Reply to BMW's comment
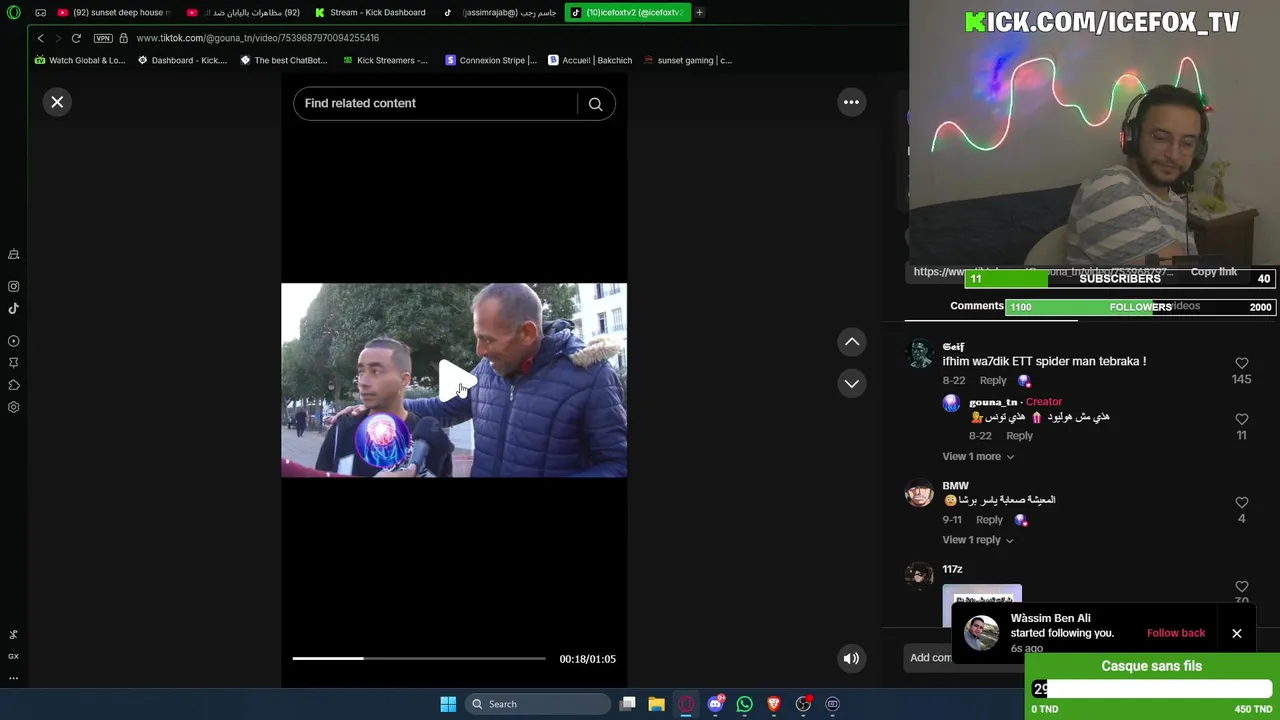1280x720 pixels. point(989,519)
